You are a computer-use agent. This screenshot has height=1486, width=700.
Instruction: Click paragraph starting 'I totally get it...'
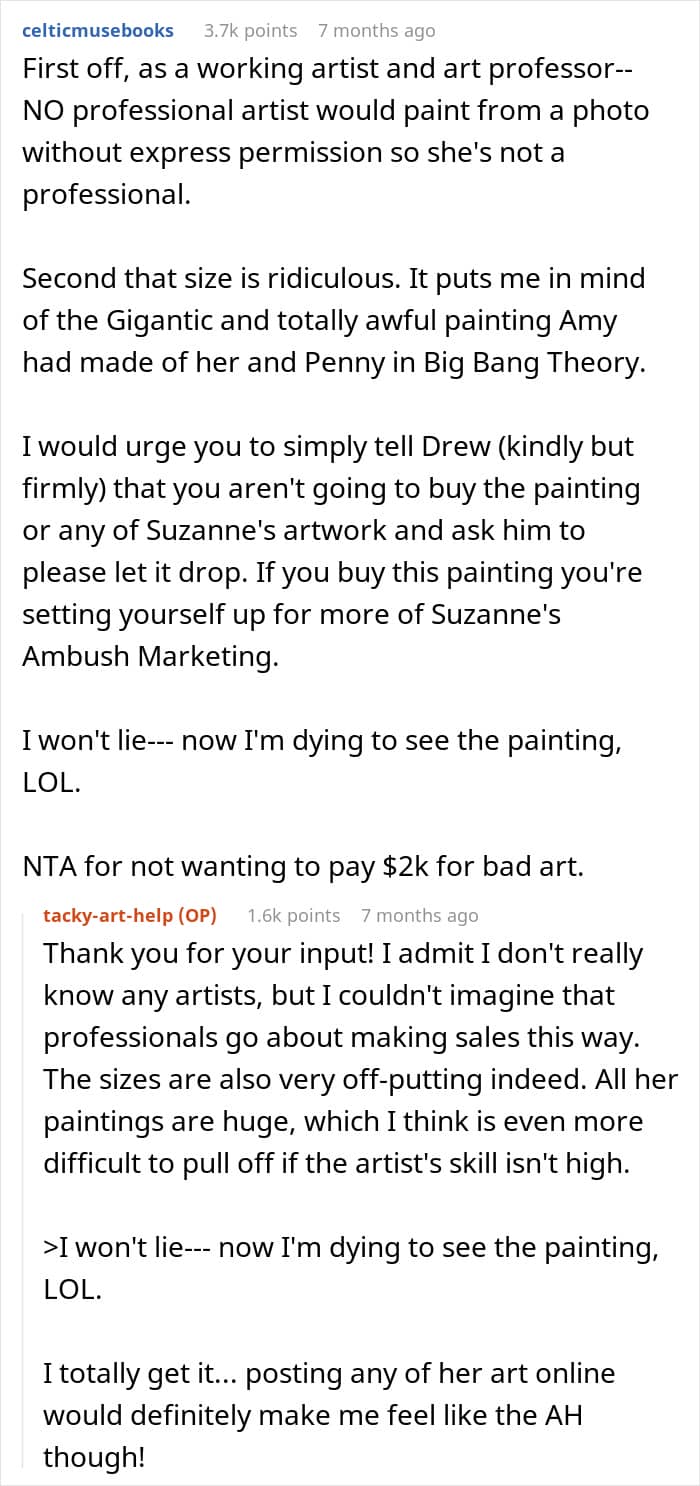pos(329,1415)
